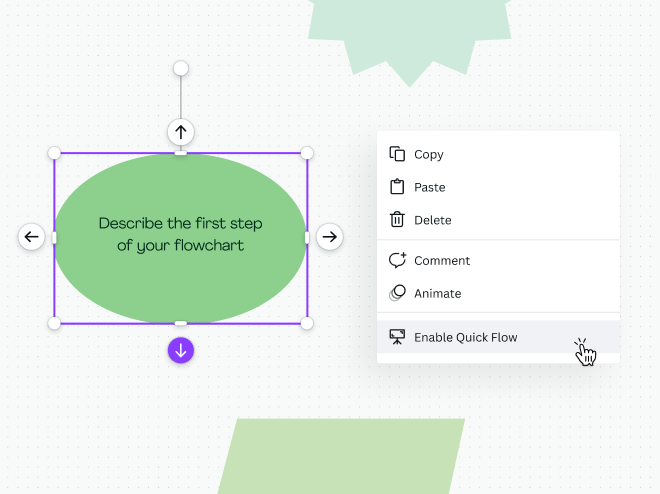Click the top-right corner resize handle
Screen dimensions: 660x494
click(307, 153)
